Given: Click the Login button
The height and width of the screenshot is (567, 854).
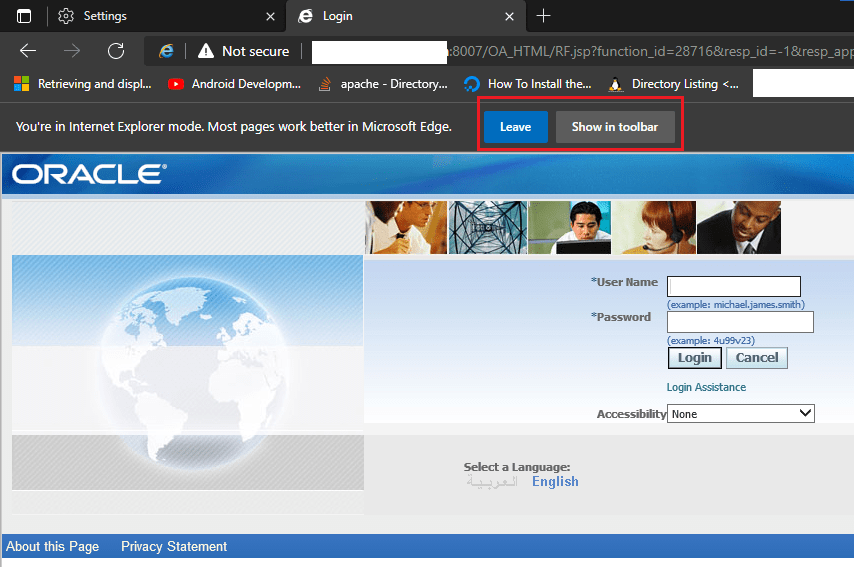Looking at the screenshot, I should pyautogui.click(x=694, y=358).
